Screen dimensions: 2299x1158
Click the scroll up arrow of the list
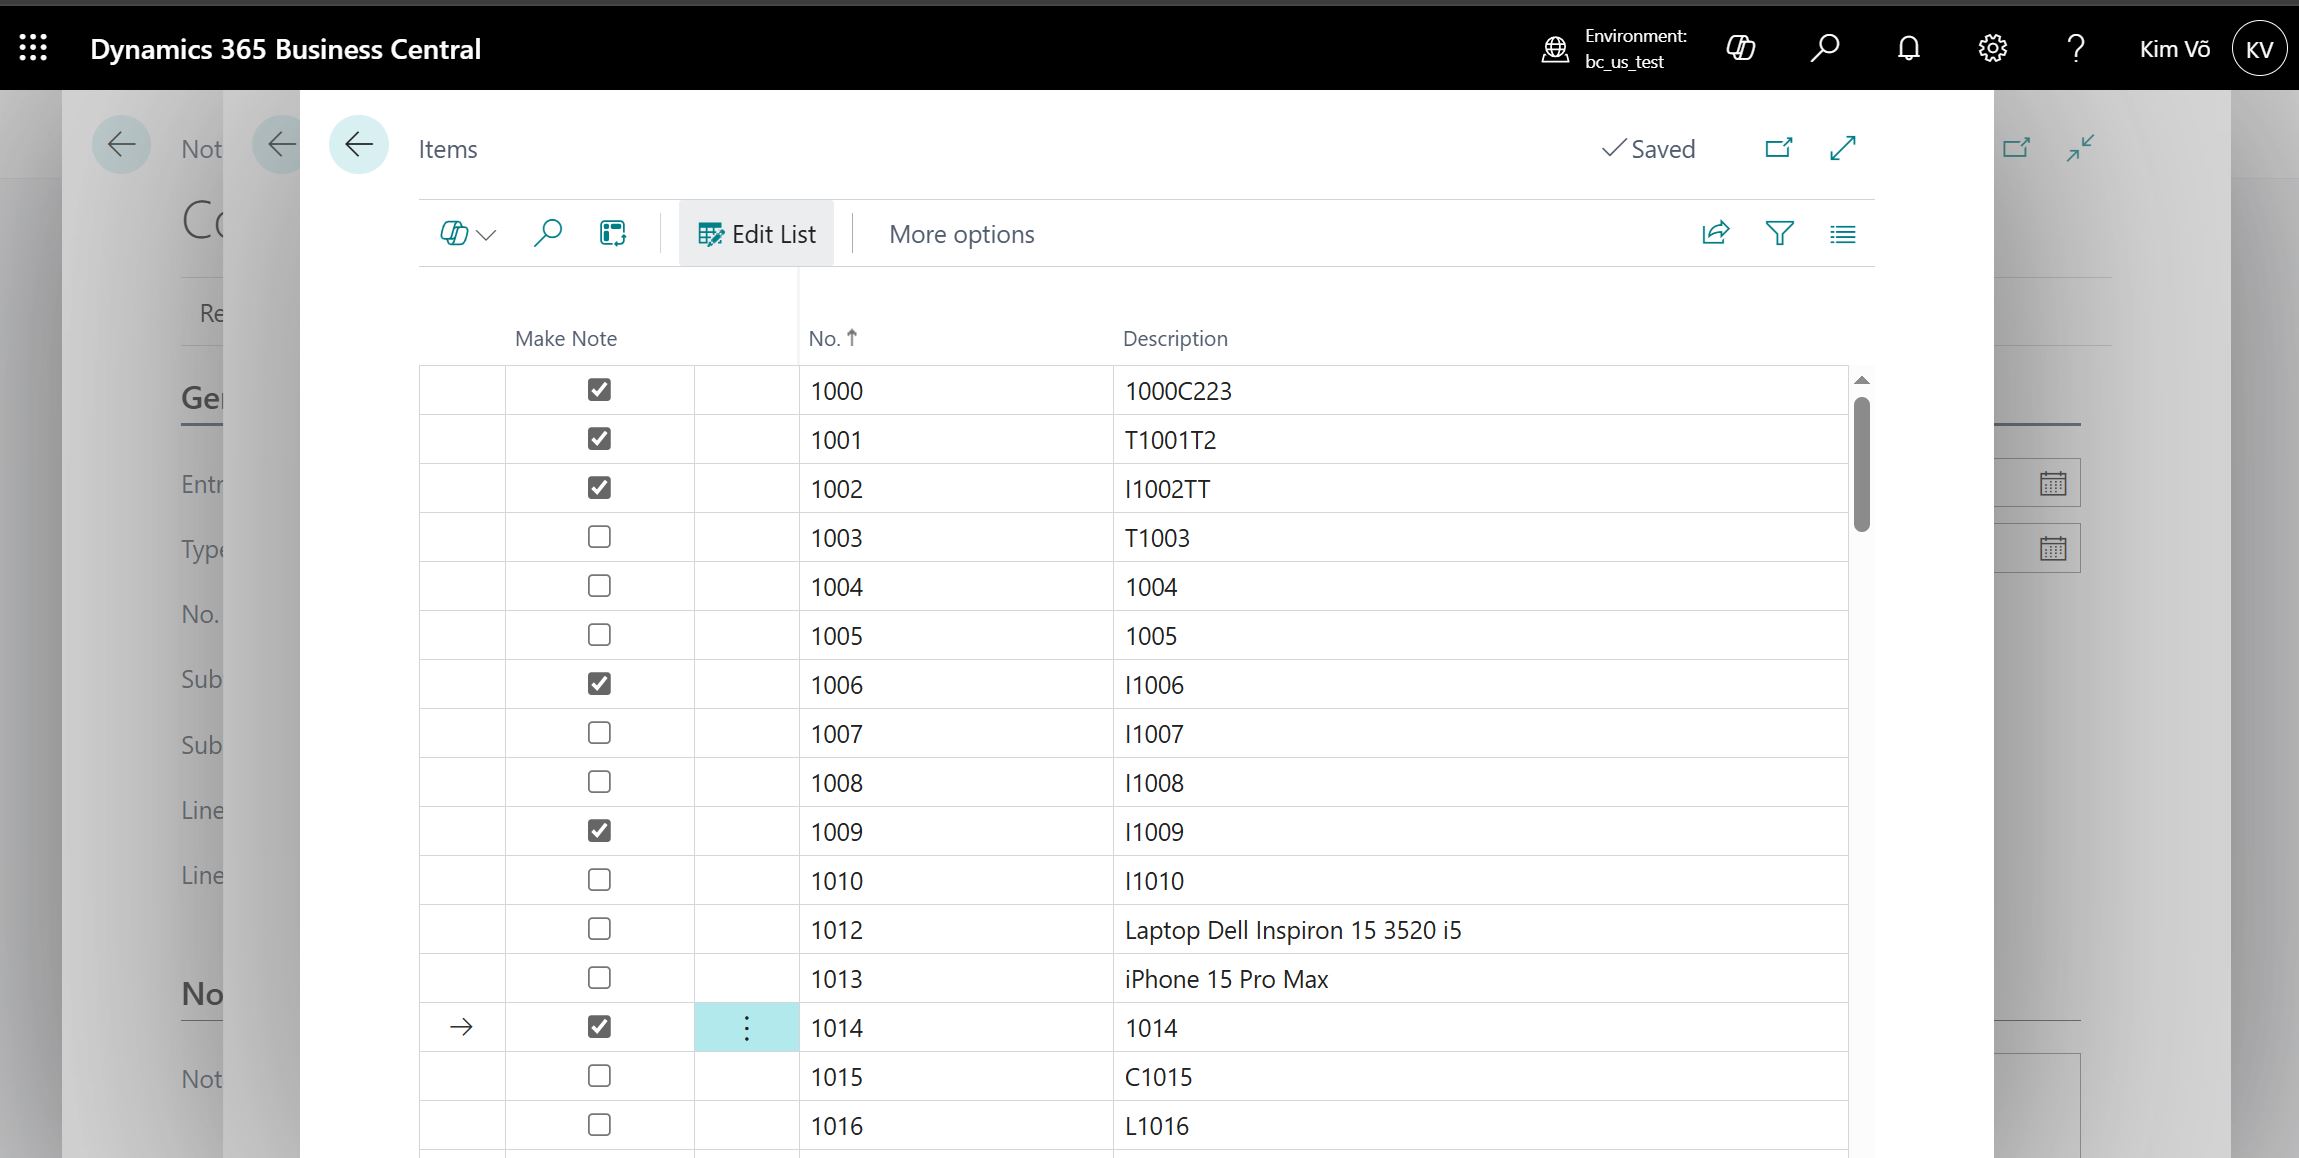(1862, 380)
